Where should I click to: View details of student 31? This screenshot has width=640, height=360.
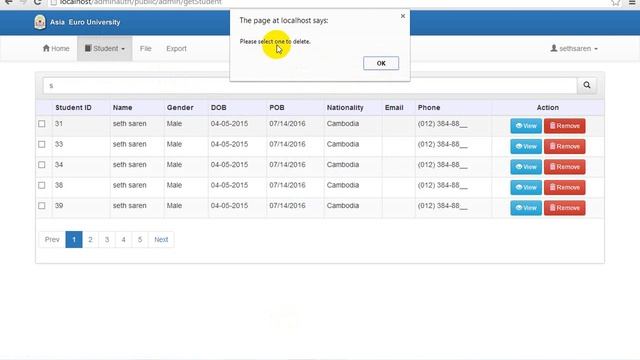coord(526,126)
